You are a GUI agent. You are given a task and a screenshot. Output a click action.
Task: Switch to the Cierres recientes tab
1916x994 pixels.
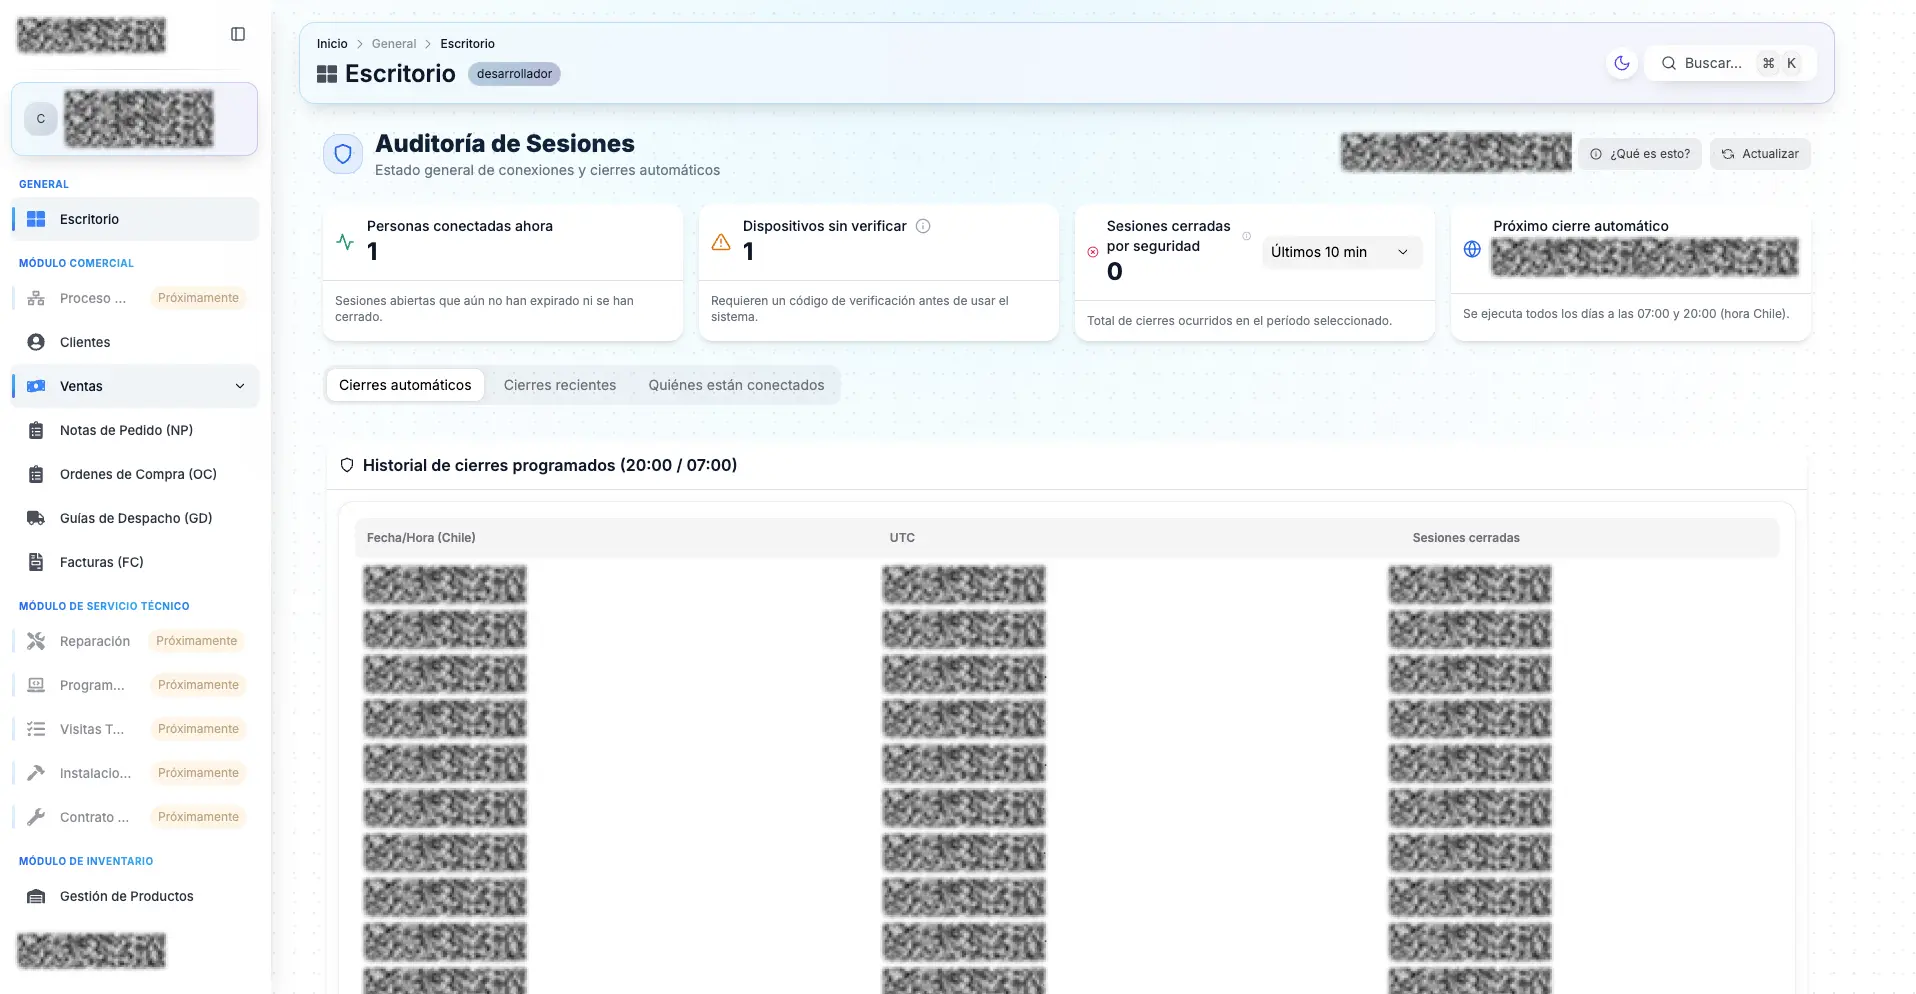tap(560, 385)
